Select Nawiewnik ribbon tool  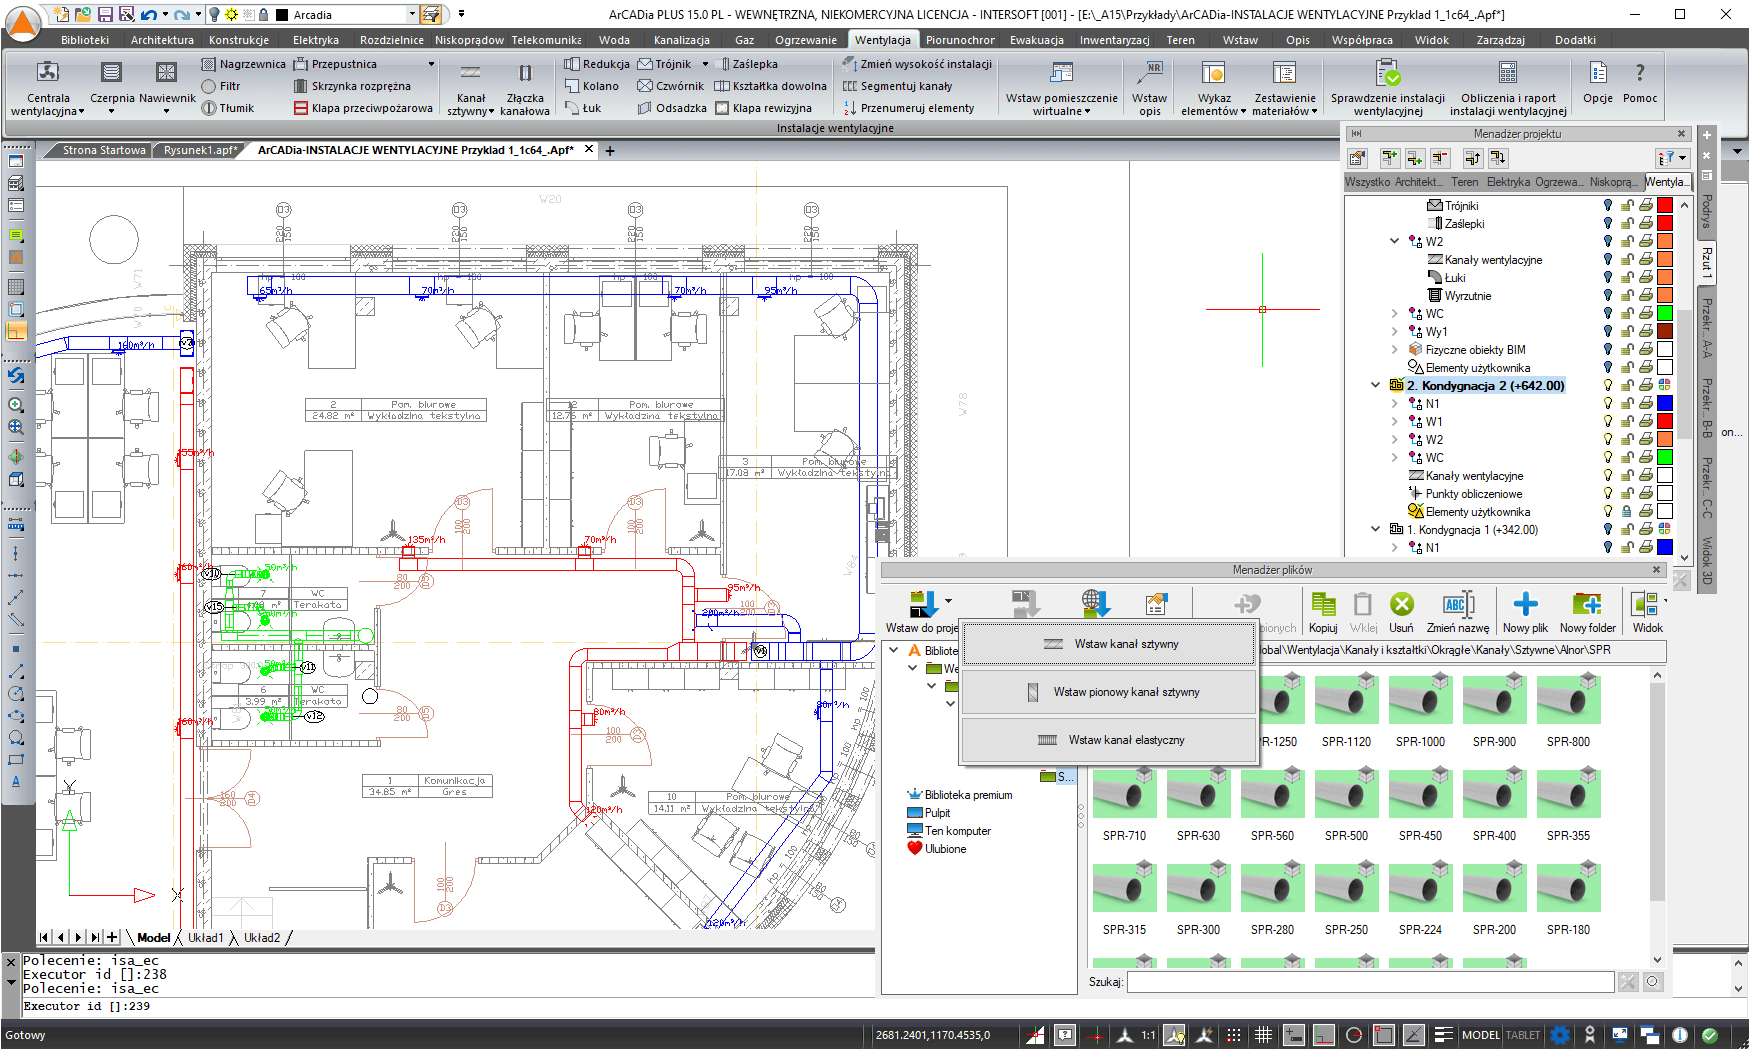167,88
